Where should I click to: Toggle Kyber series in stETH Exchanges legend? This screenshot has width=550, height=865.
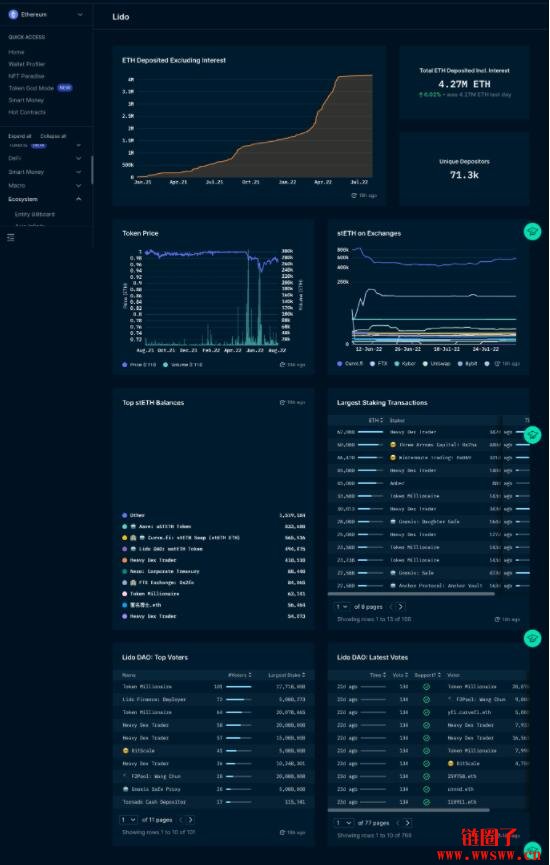(404, 364)
